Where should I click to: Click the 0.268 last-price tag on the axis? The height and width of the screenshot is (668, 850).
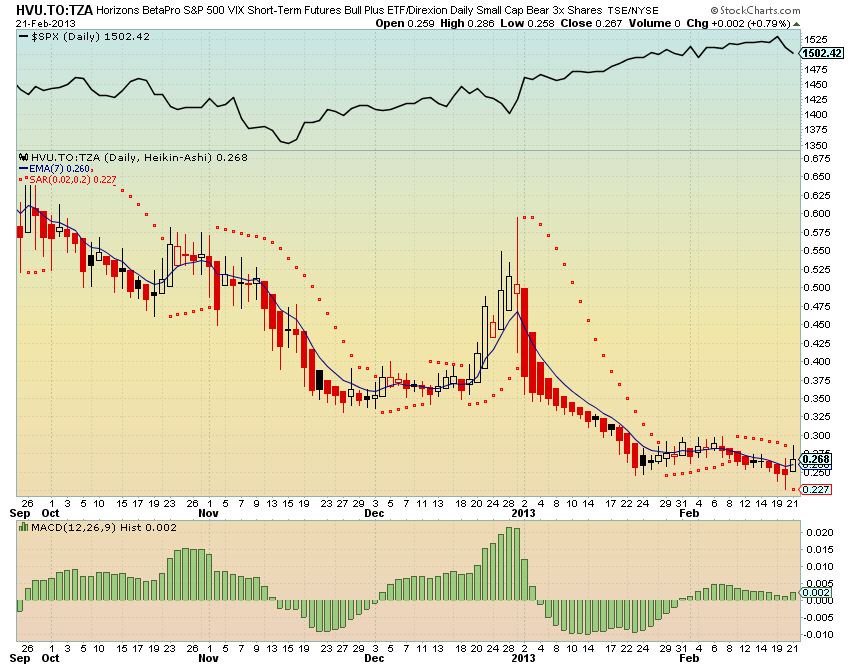(816, 459)
